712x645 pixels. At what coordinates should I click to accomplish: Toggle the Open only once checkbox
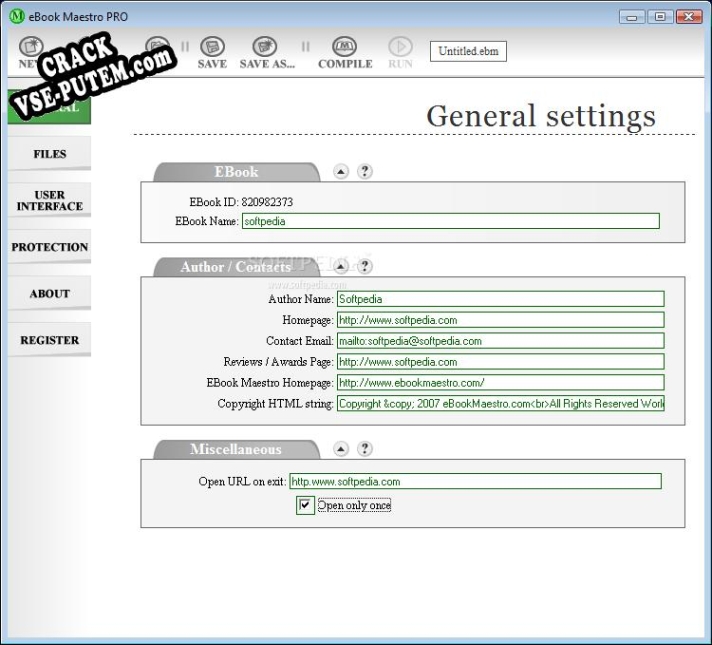306,506
